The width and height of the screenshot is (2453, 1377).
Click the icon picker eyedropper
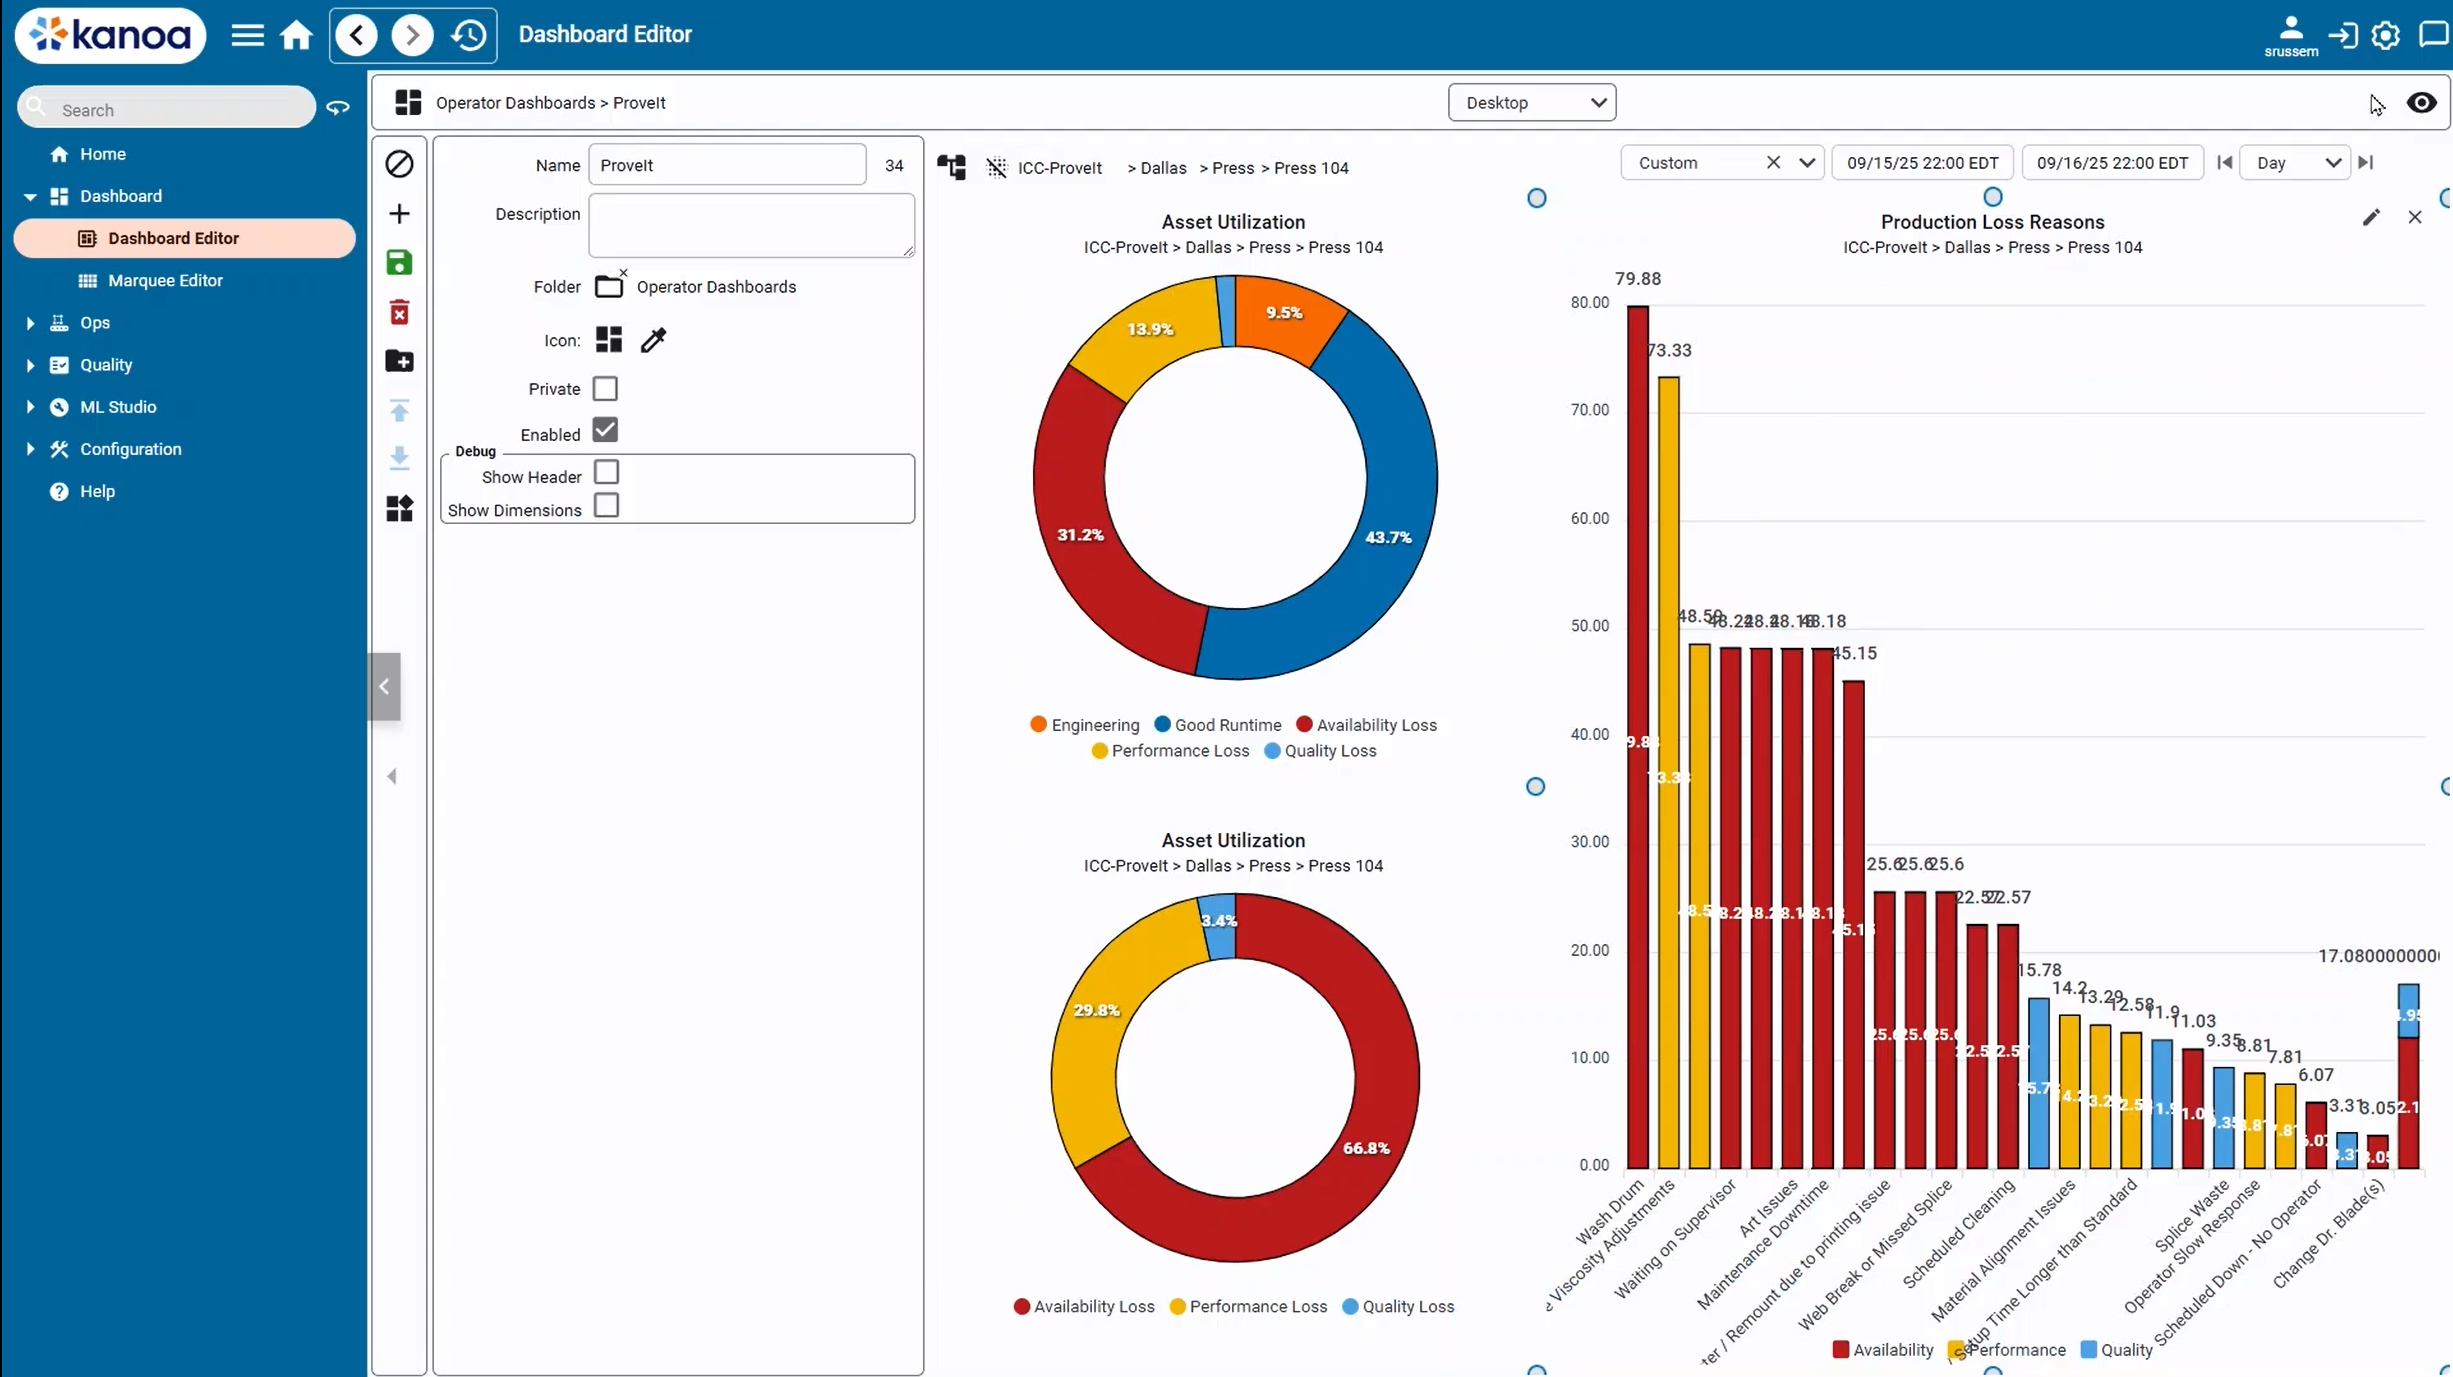653,341
